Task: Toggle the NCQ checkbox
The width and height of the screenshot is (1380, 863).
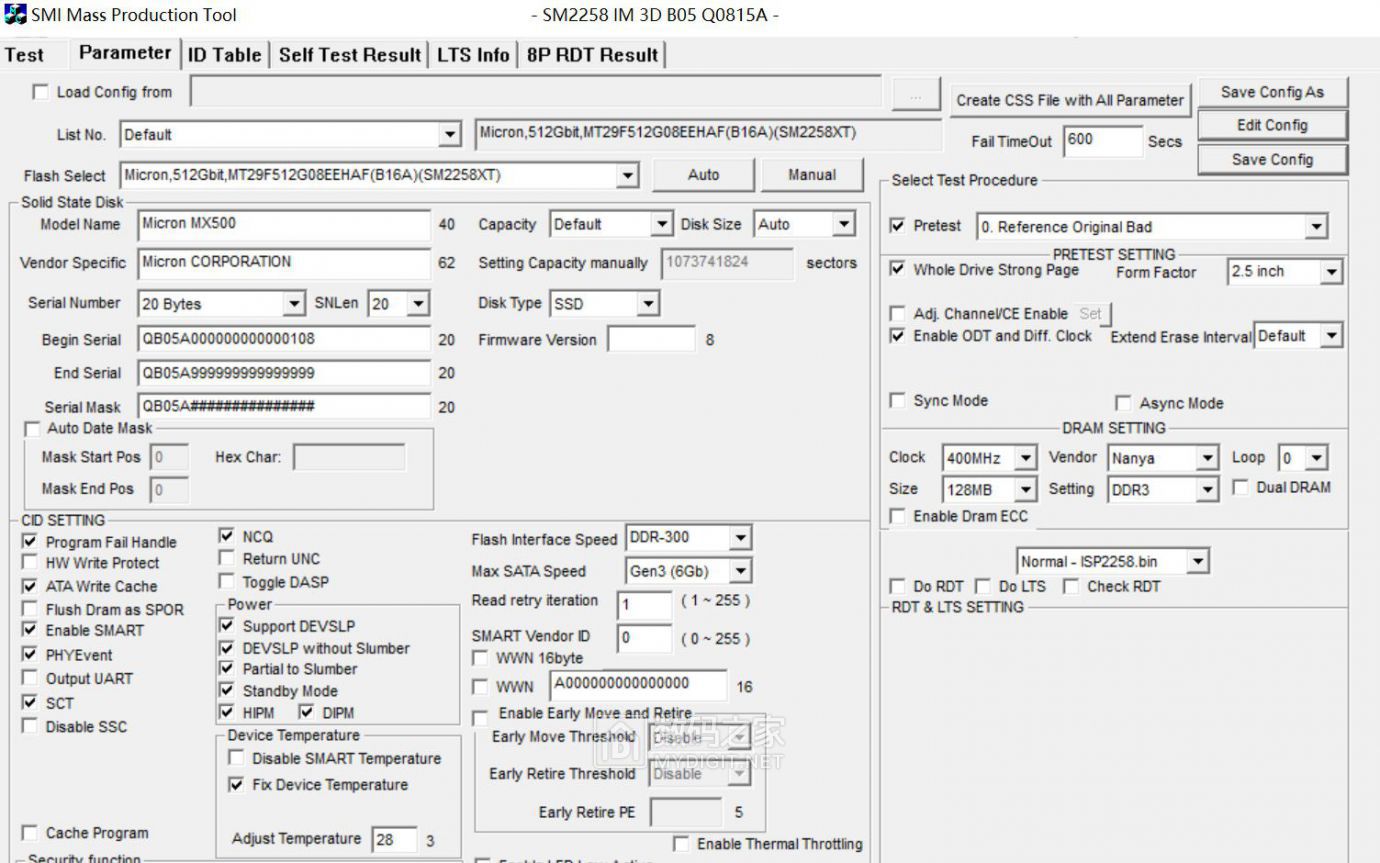Action: click(227, 536)
